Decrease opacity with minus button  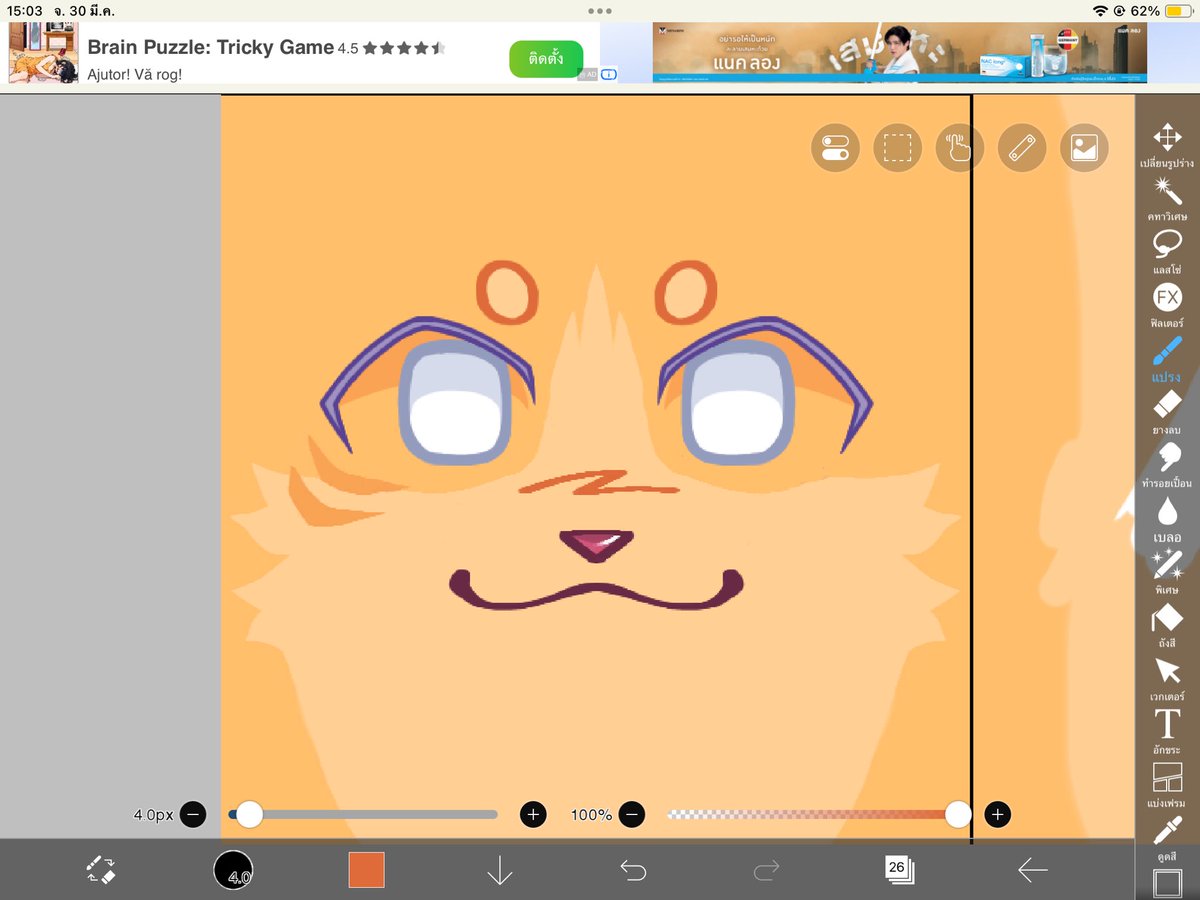click(x=631, y=814)
